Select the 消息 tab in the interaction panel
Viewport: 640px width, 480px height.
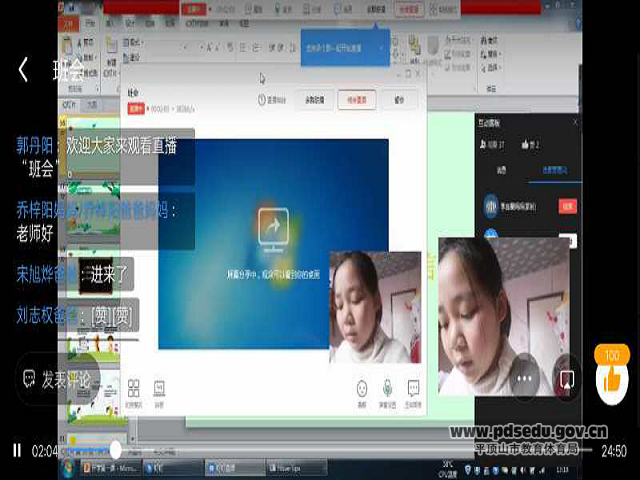coord(502,172)
